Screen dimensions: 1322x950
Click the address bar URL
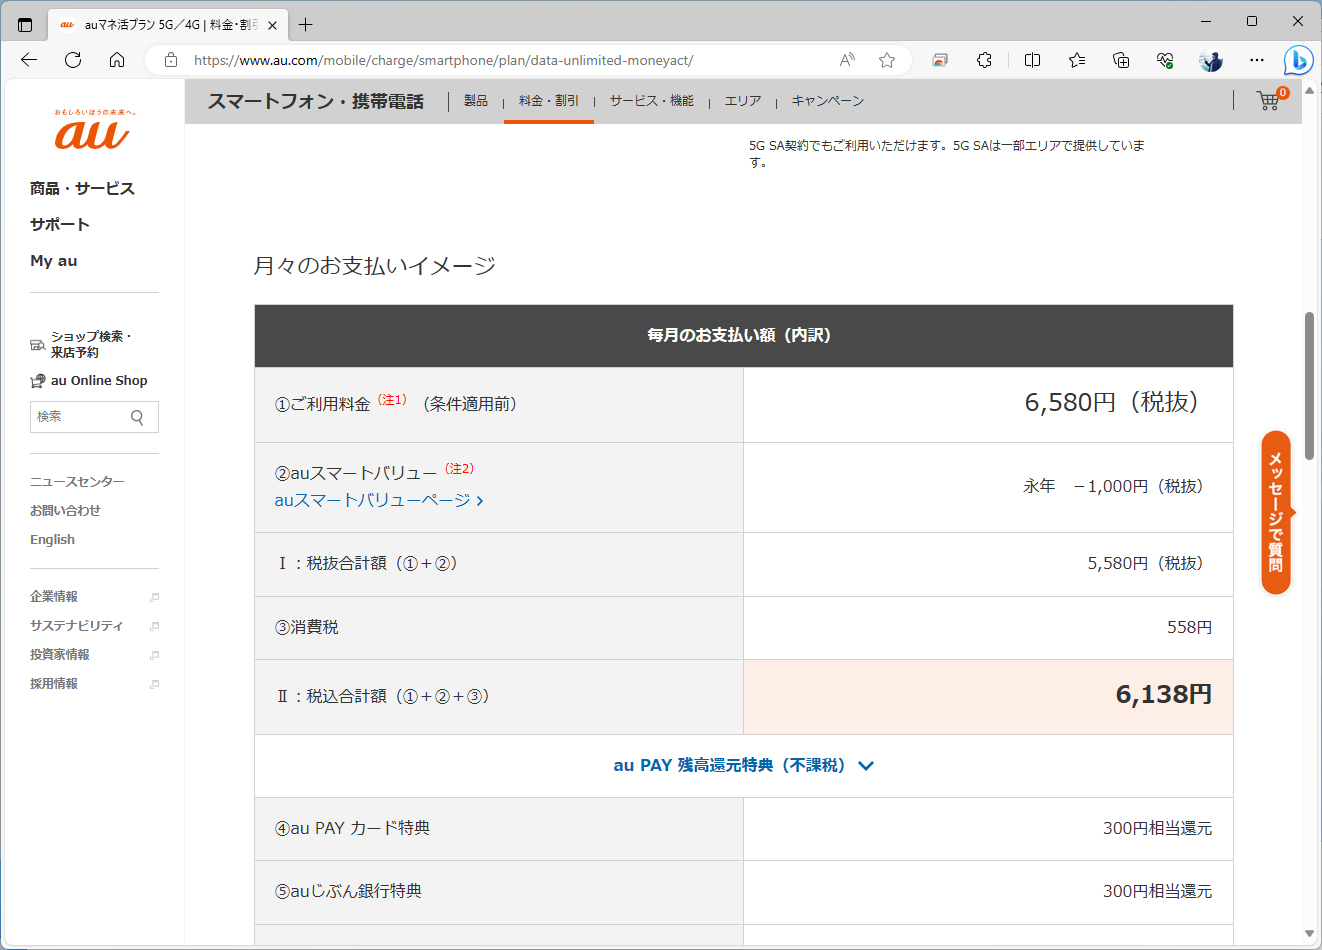point(443,60)
